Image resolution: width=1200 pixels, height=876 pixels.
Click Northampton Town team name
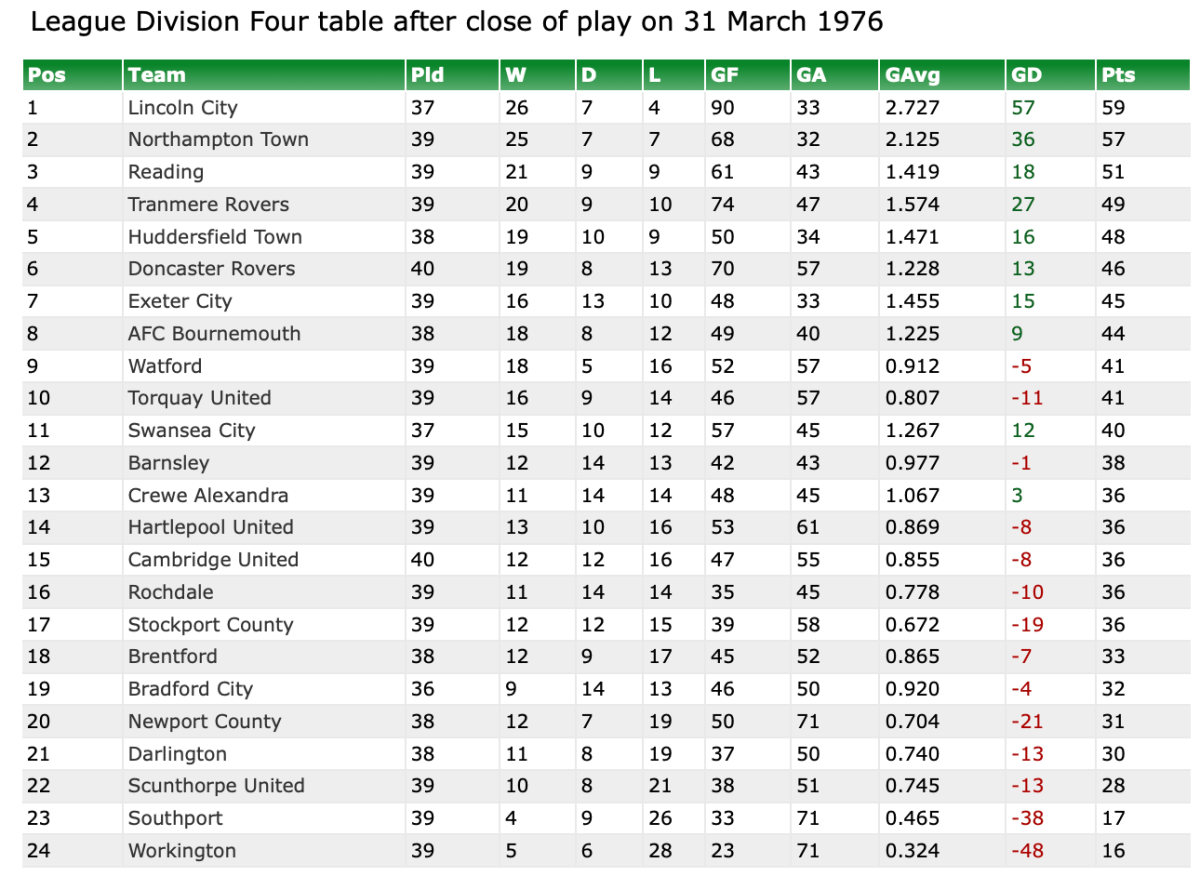(218, 140)
